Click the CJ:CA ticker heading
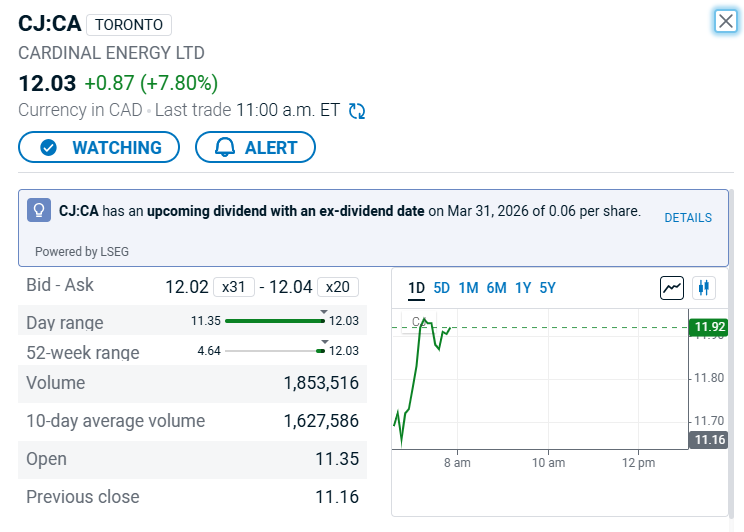Screen dimensions: 744x532 (x=49, y=24)
